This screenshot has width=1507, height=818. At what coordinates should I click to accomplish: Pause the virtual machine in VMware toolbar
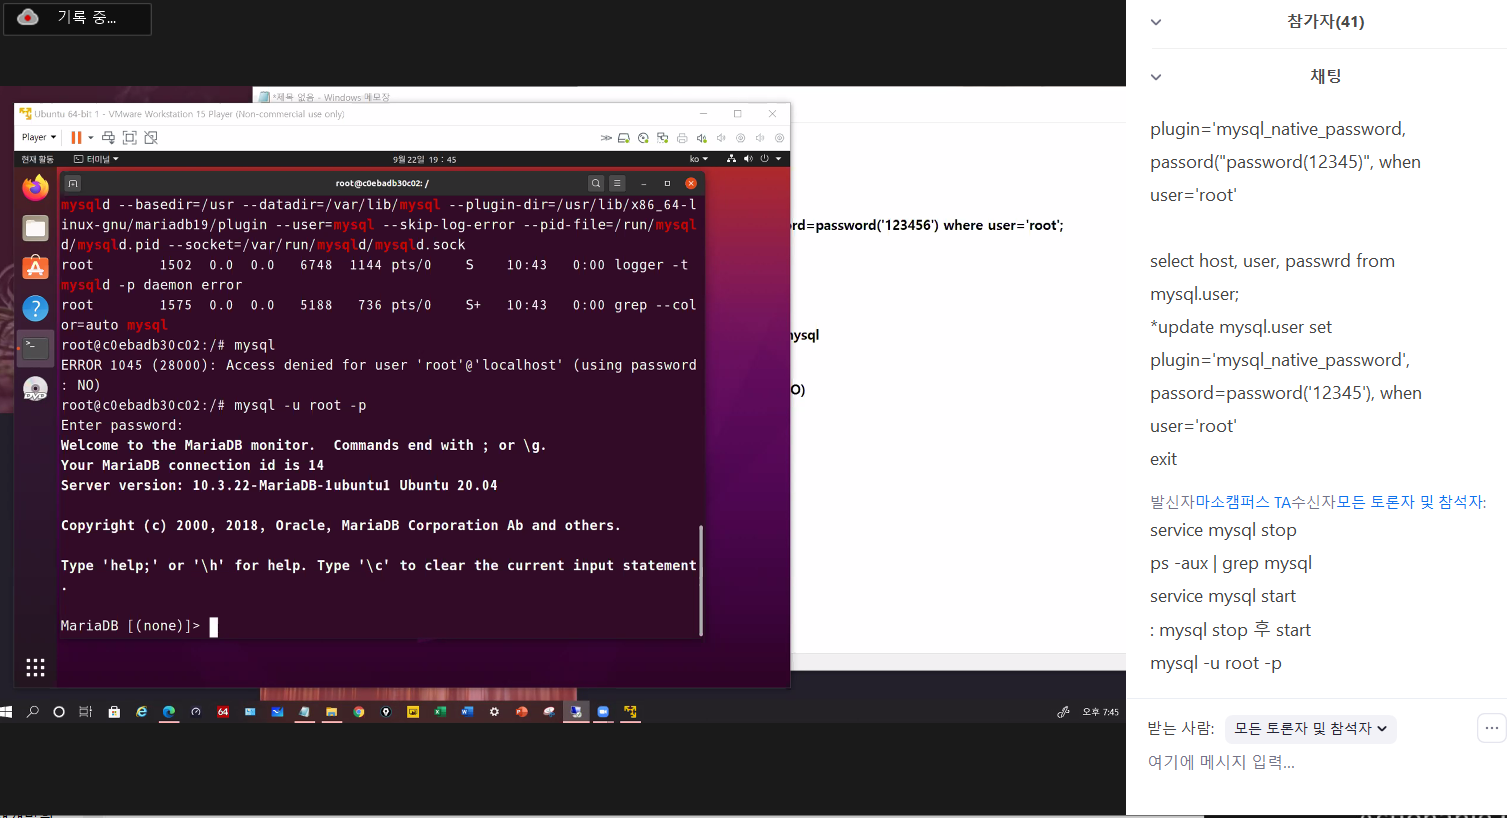pyautogui.click(x=76, y=138)
